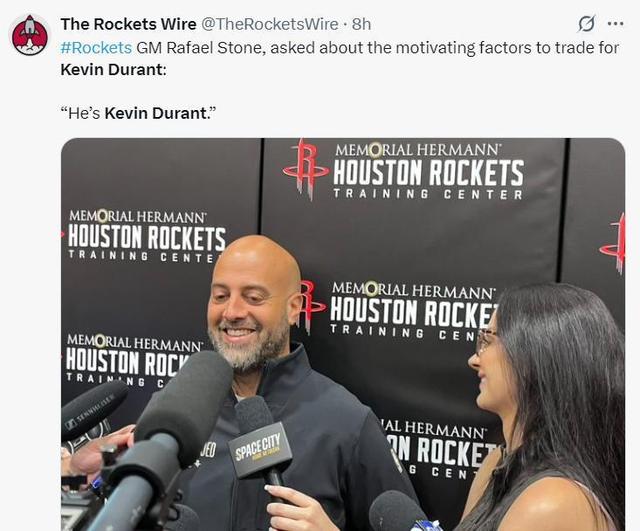The height and width of the screenshot is (531, 640).
Task: Click the large gray foam microphone
Action: 186,407
